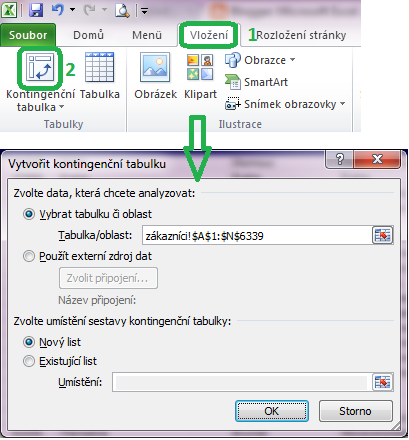Click the Excel application icon
Image resolution: width=409 pixels, height=440 pixels.
[x=9, y=10]
